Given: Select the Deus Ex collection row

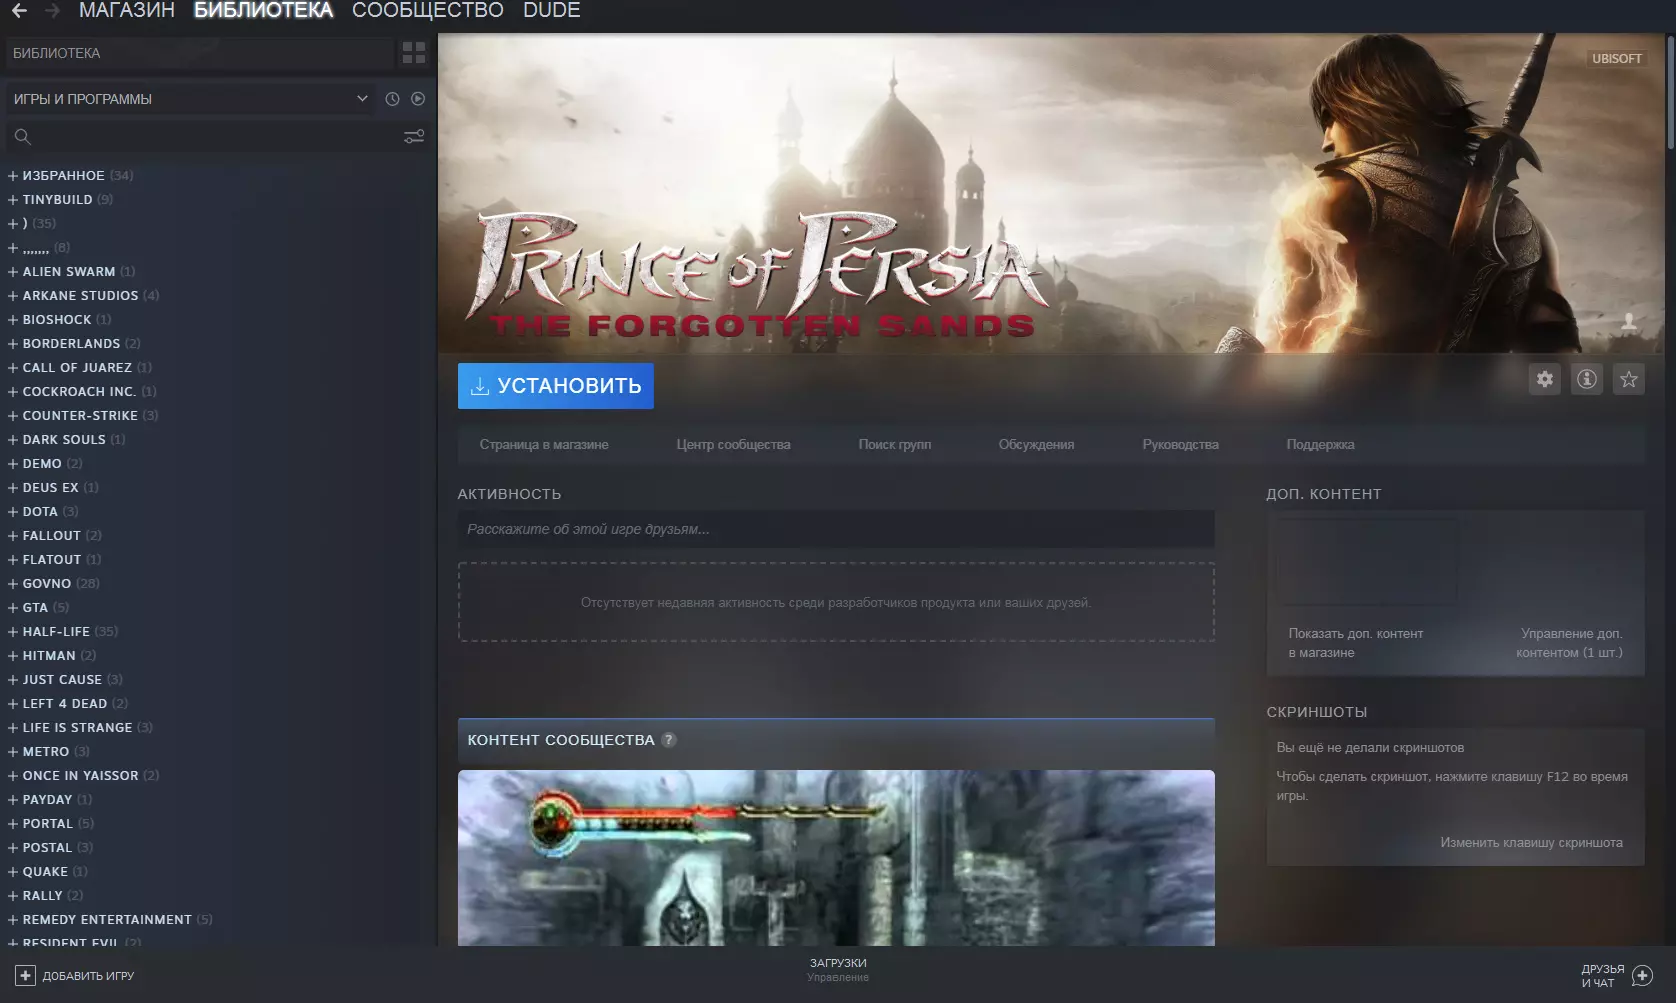Looking at the screenshot, I should 218,488.
